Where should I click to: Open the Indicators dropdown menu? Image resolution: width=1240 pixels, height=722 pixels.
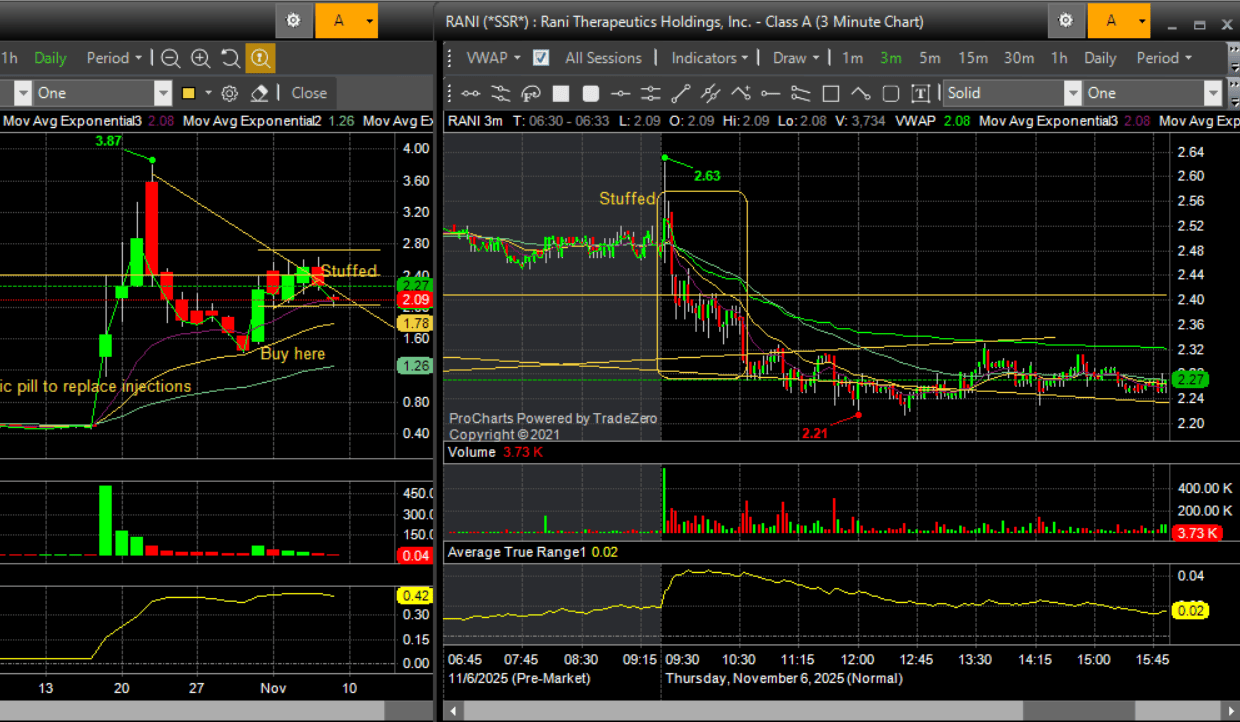[710, 58]
